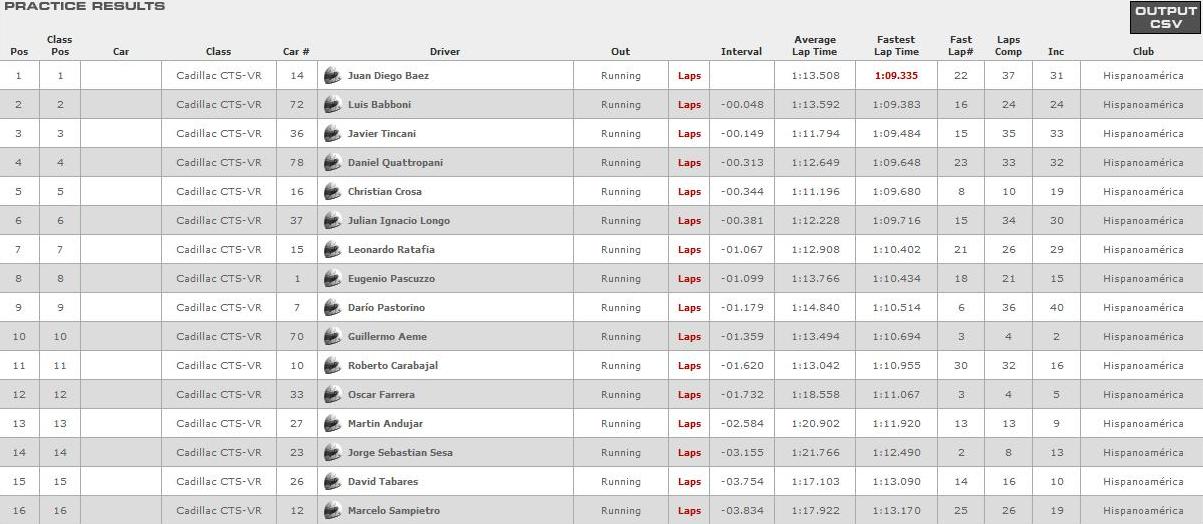Select Guillermo Aeme's helmet icon

coord(332,336)
